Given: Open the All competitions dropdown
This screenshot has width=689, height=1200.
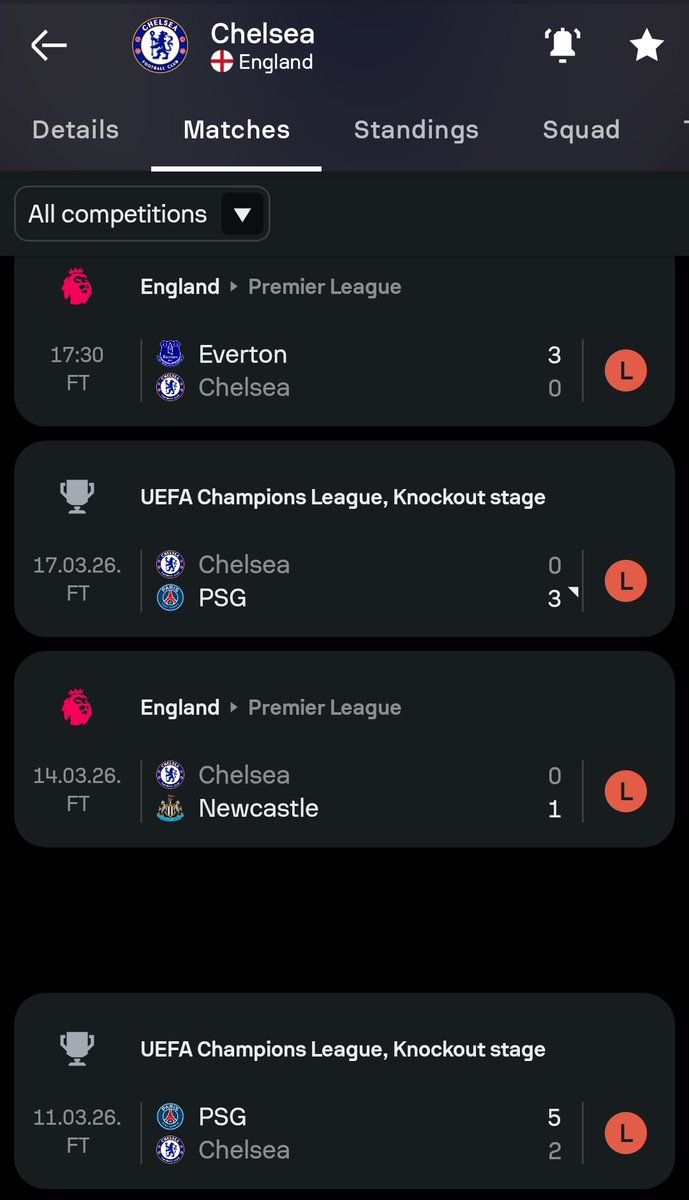Looking at the screenshot, I should tap(142, 214).
